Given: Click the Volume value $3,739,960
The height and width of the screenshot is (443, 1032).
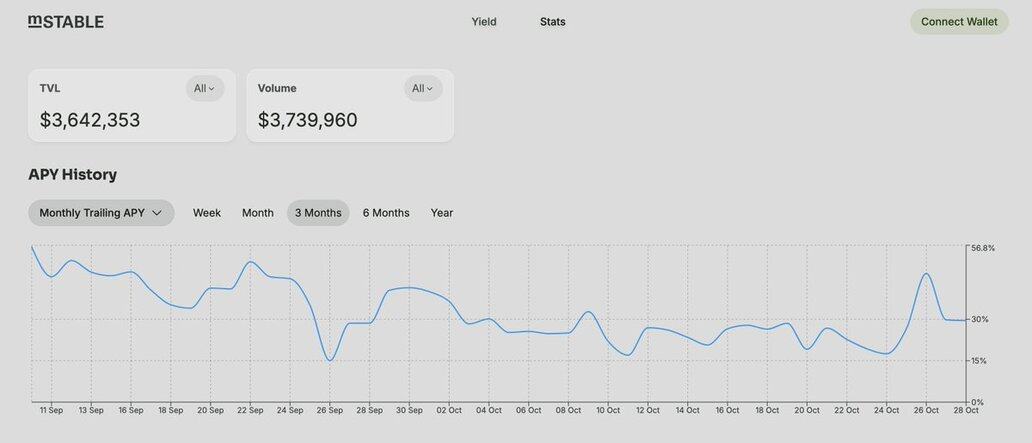Looking at the screenshot, I should click(308, 120).
